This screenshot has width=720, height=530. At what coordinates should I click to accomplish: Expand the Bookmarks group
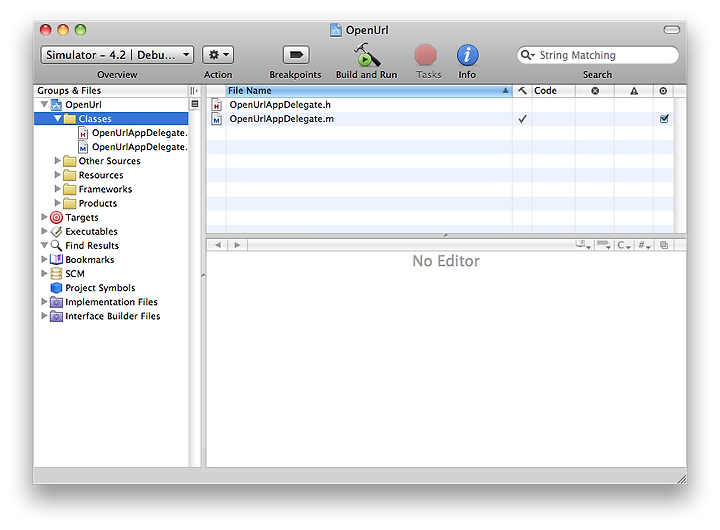[44, 259]
